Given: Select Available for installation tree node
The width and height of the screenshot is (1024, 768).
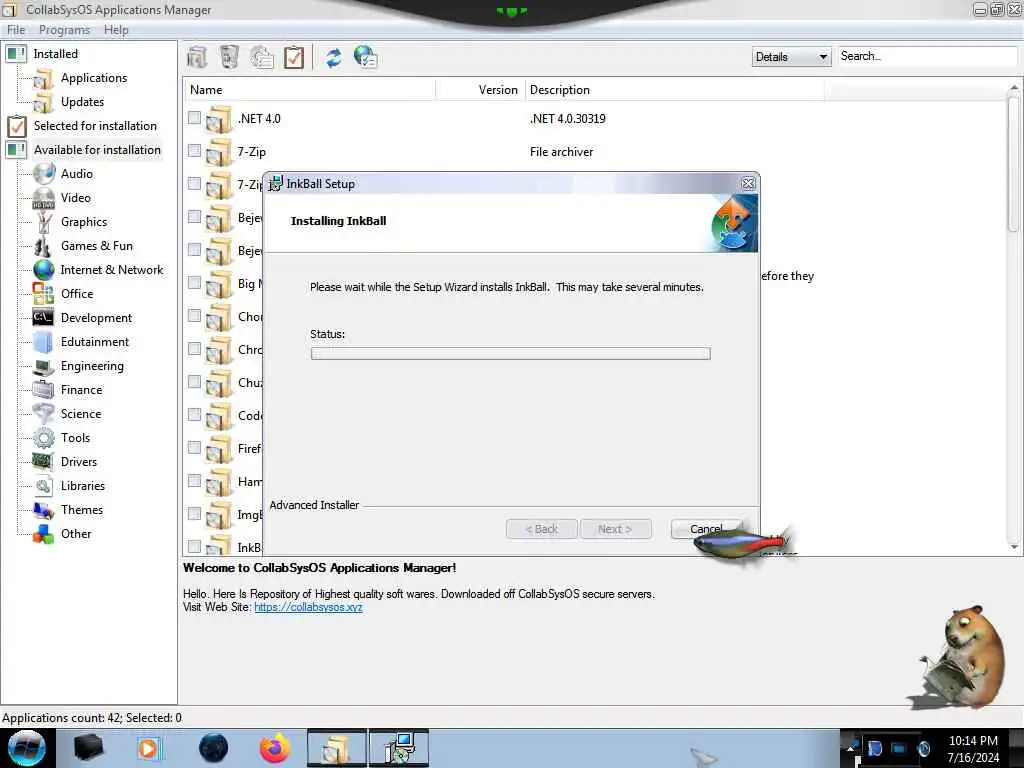Looking at the screenshot, I should 97,150.
